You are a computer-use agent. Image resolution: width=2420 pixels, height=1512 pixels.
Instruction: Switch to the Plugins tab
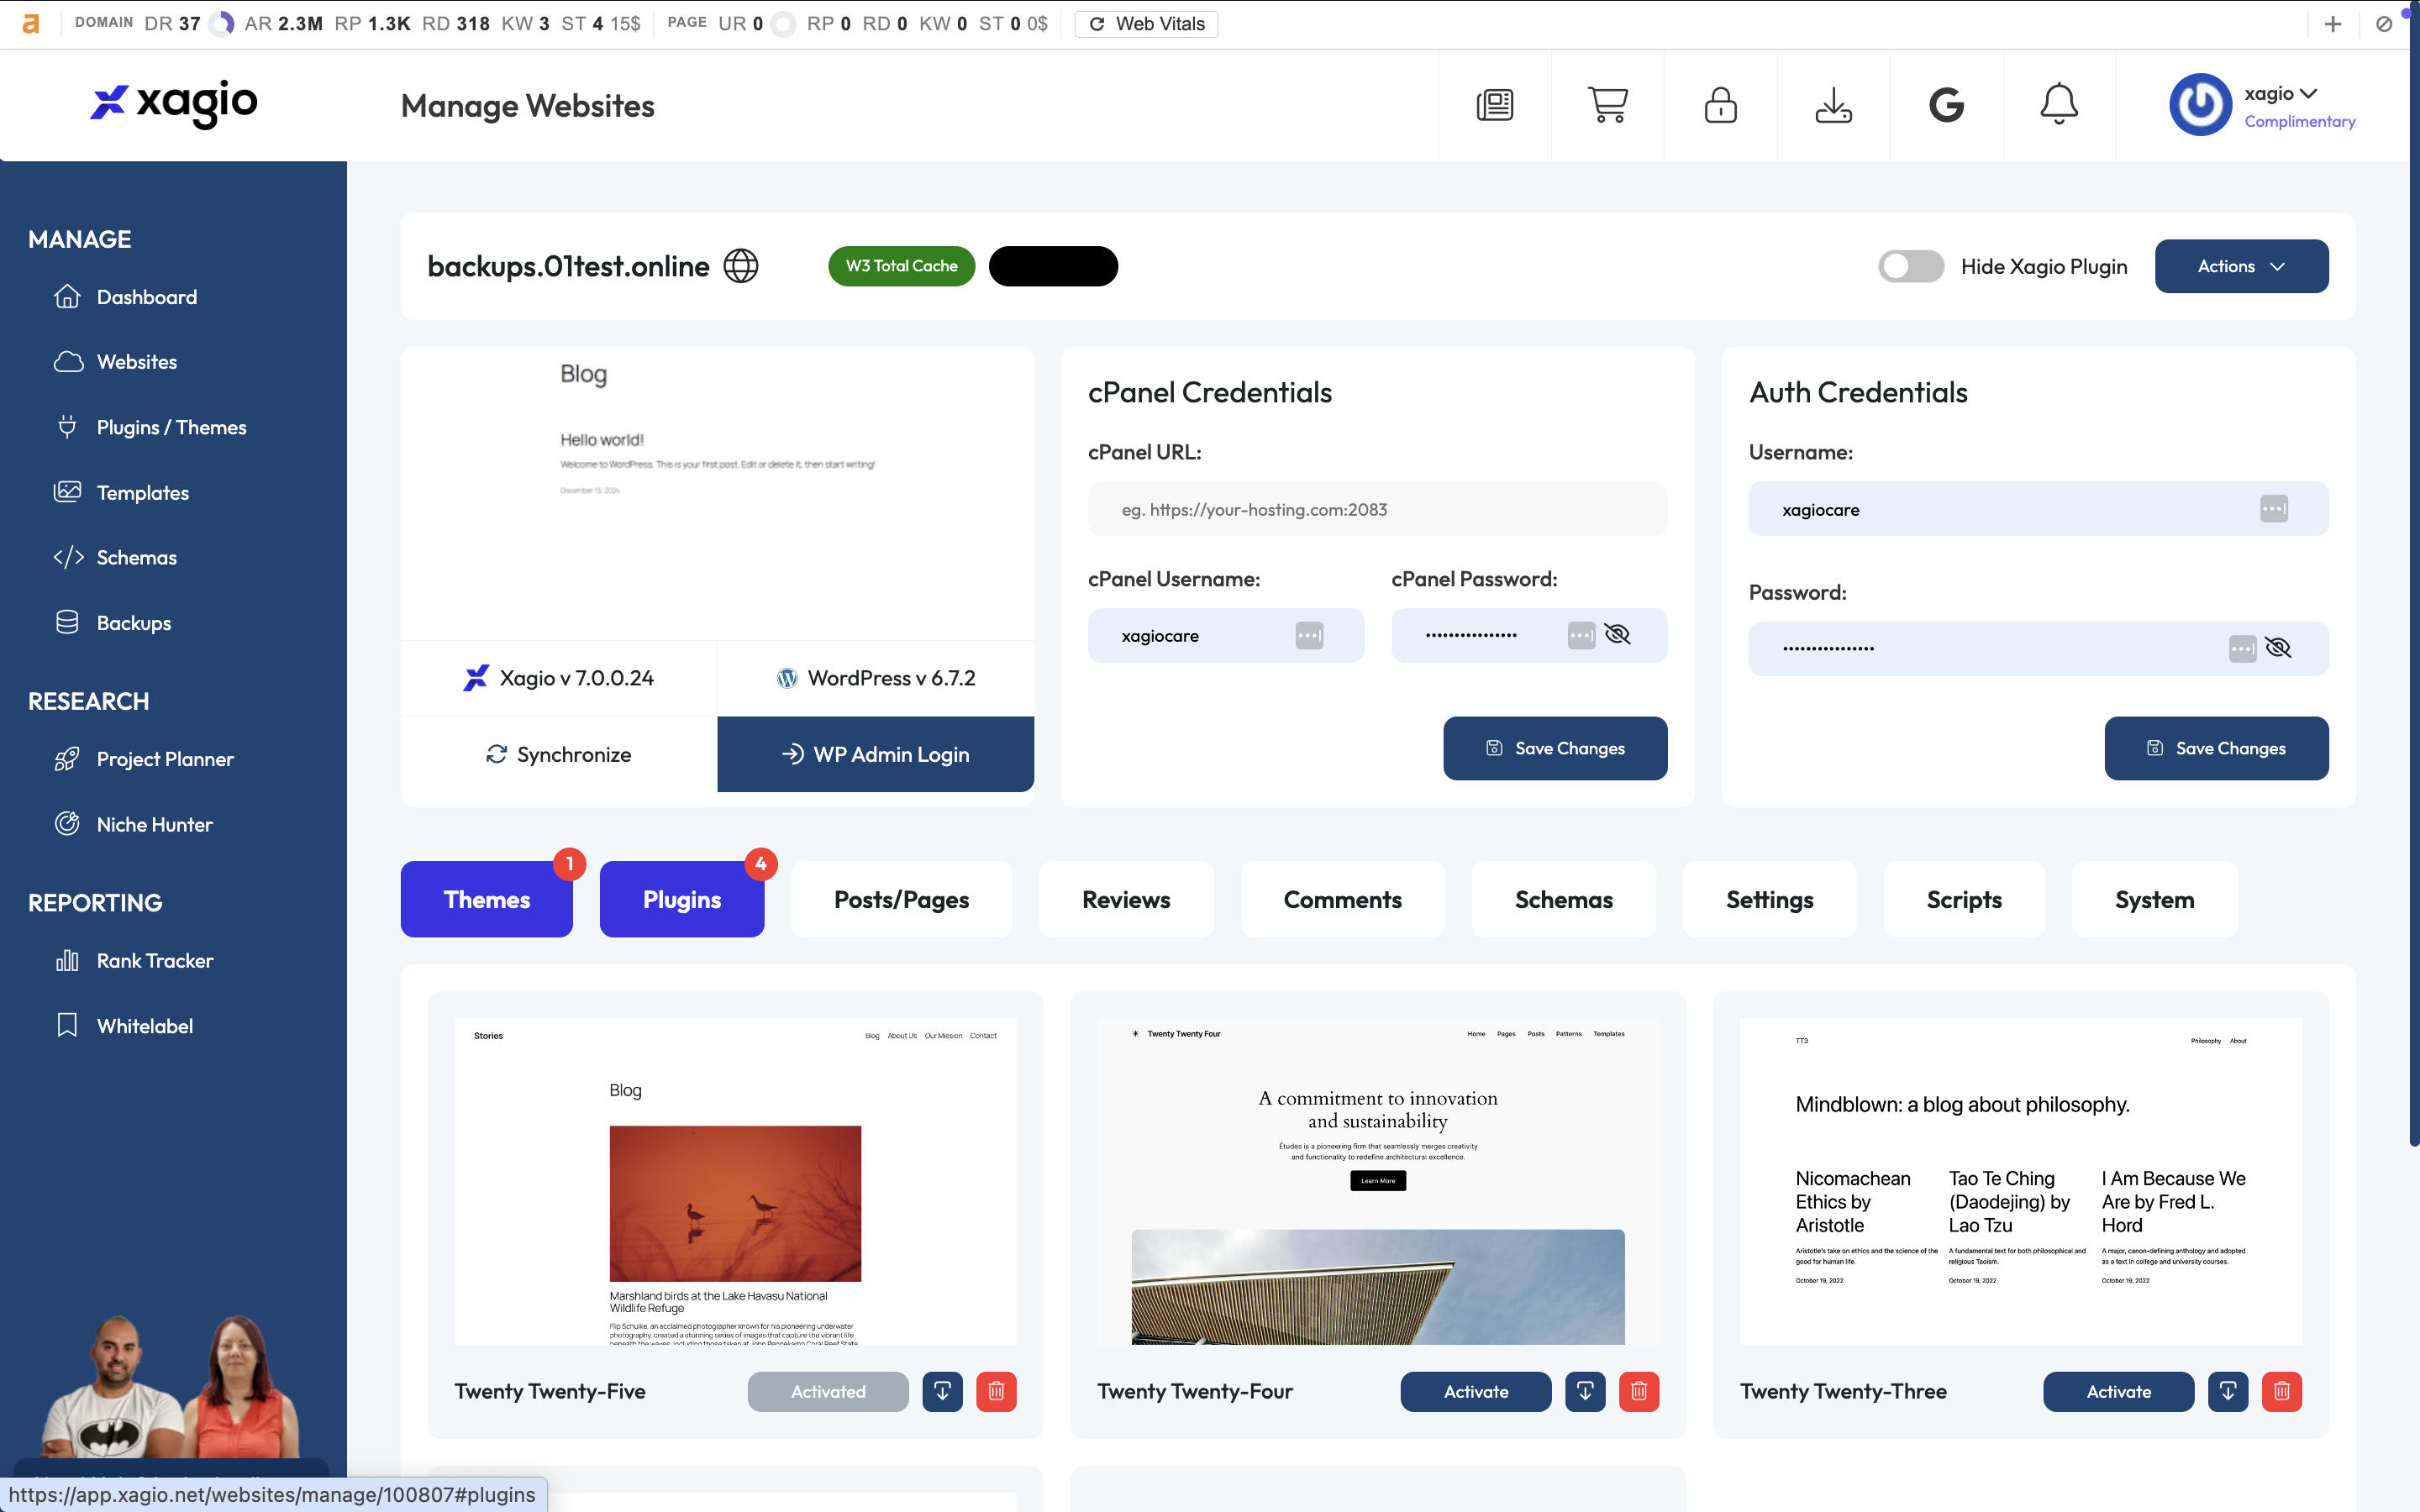click(x=682, y=899)
